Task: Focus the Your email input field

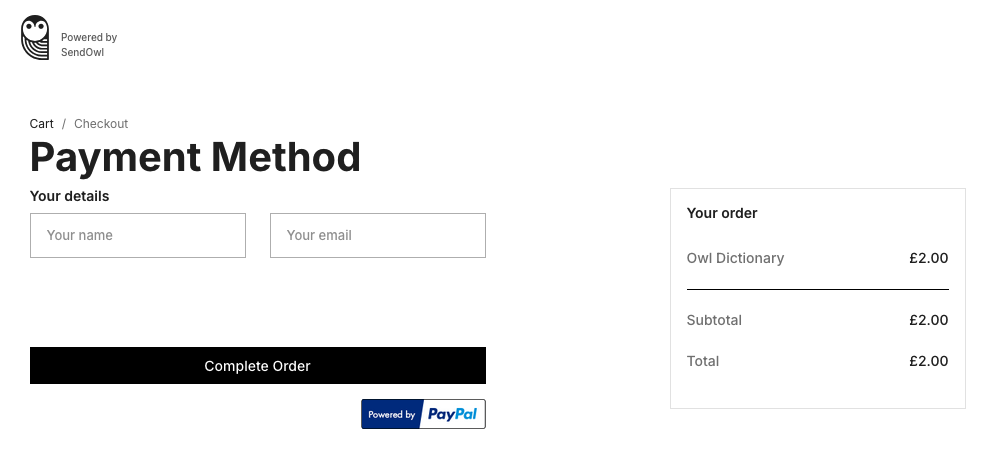Action: (x=378, y=235)
